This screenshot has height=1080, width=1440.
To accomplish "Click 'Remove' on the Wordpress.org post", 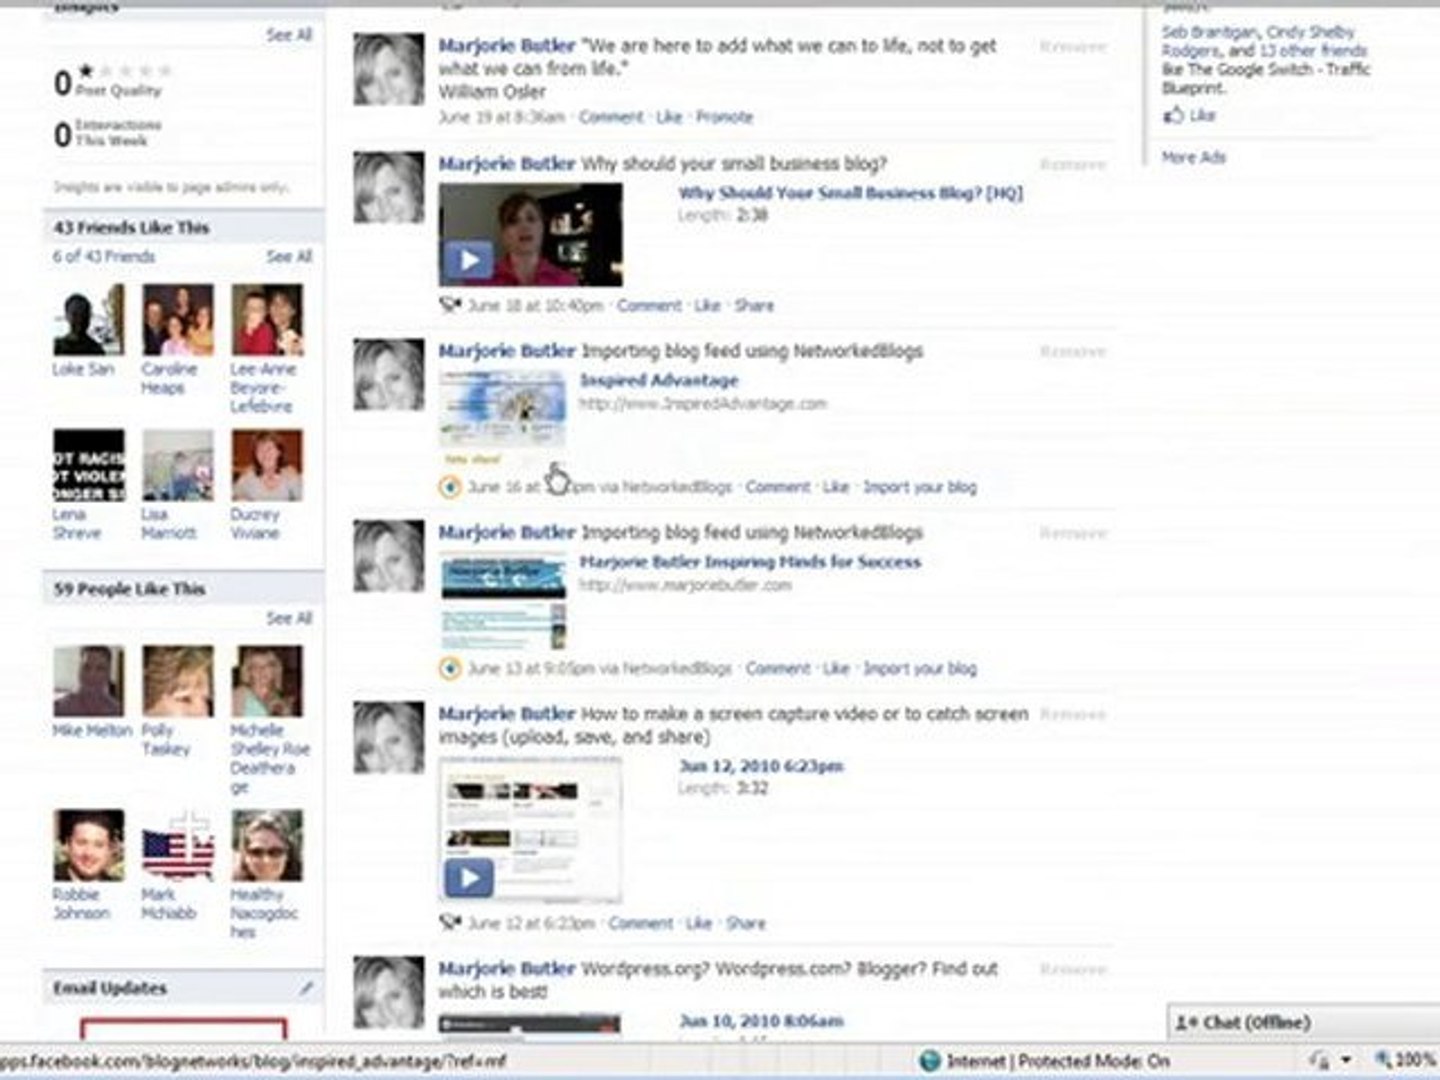I will point(1073,969).
